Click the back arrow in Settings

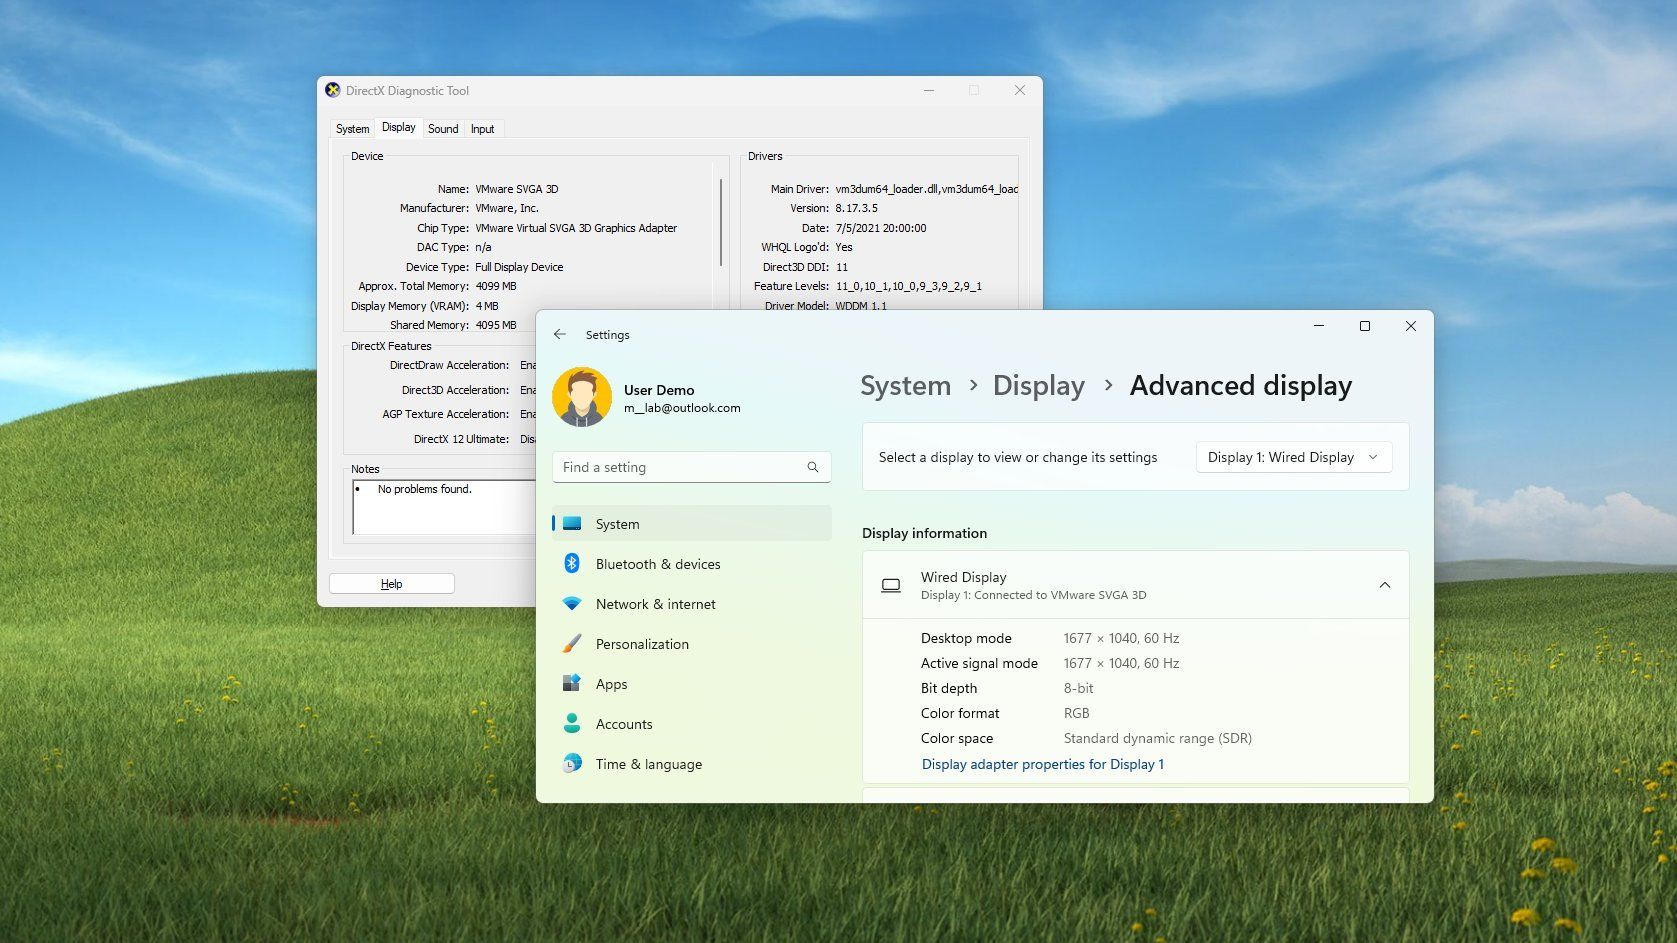coord(560,335)
